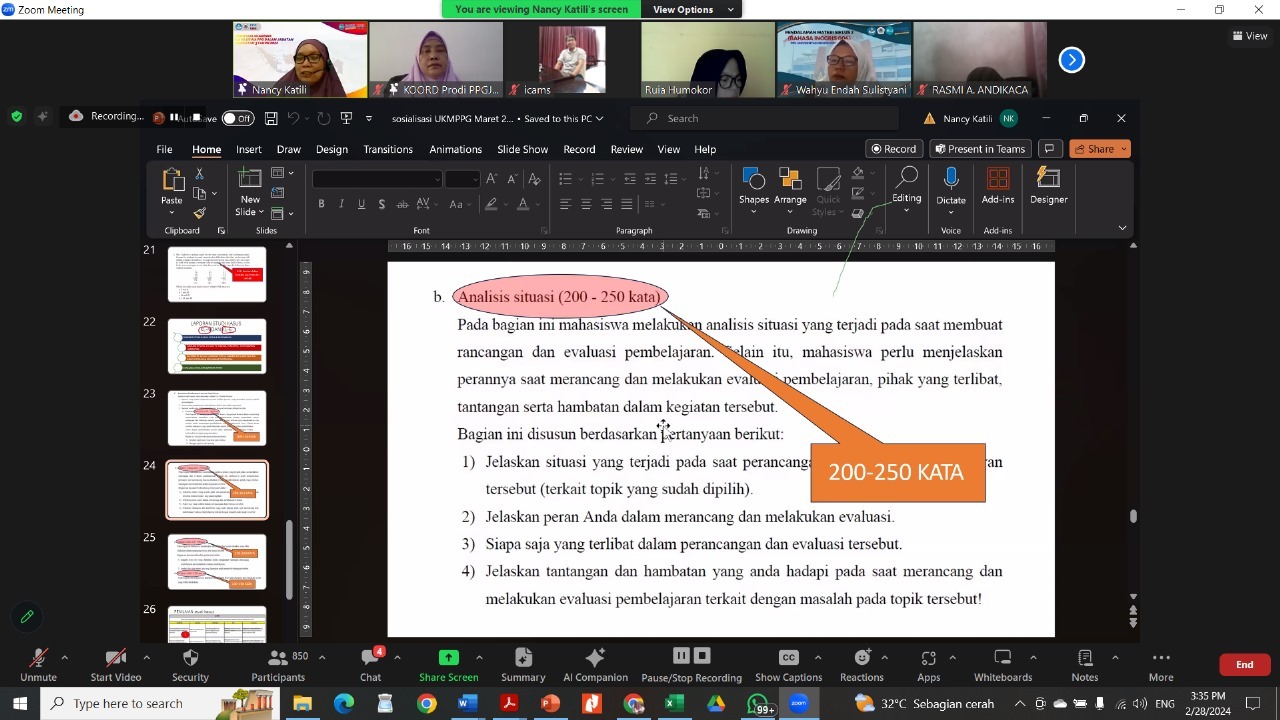The width and height of the screenshot is (1280, 720).
Task: Click the red End meeting button
Action: [x=1245, y=665]
